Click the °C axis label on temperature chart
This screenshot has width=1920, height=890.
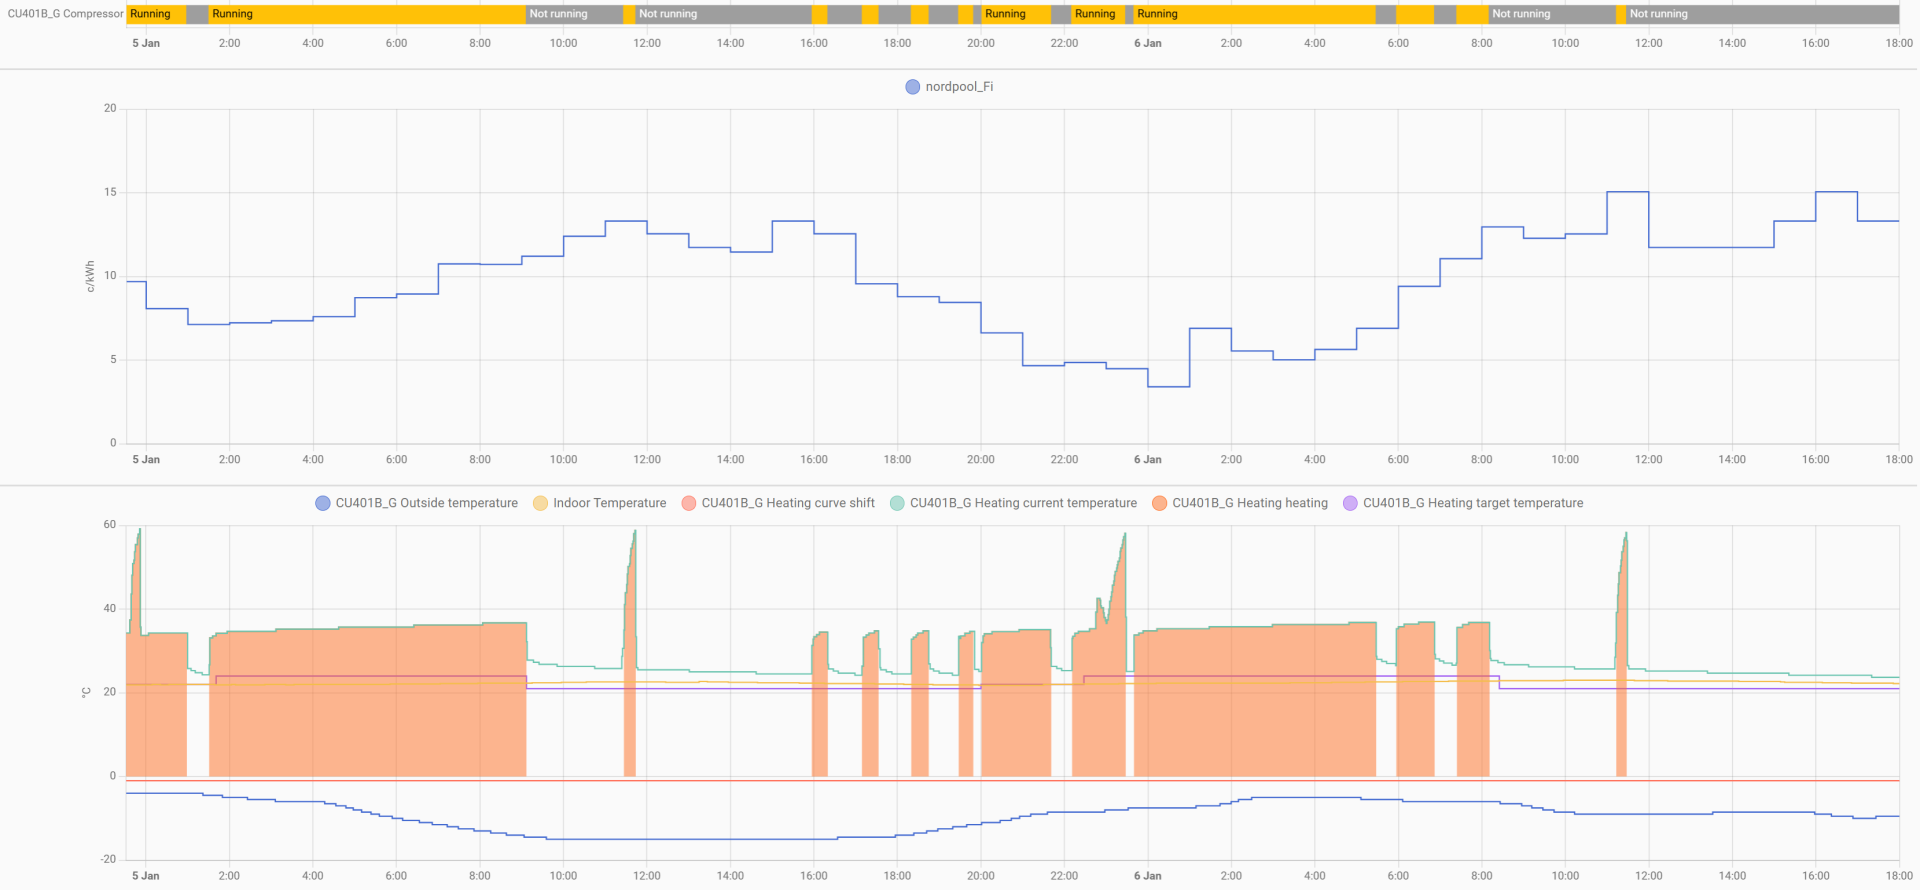(x=87, y=692)
